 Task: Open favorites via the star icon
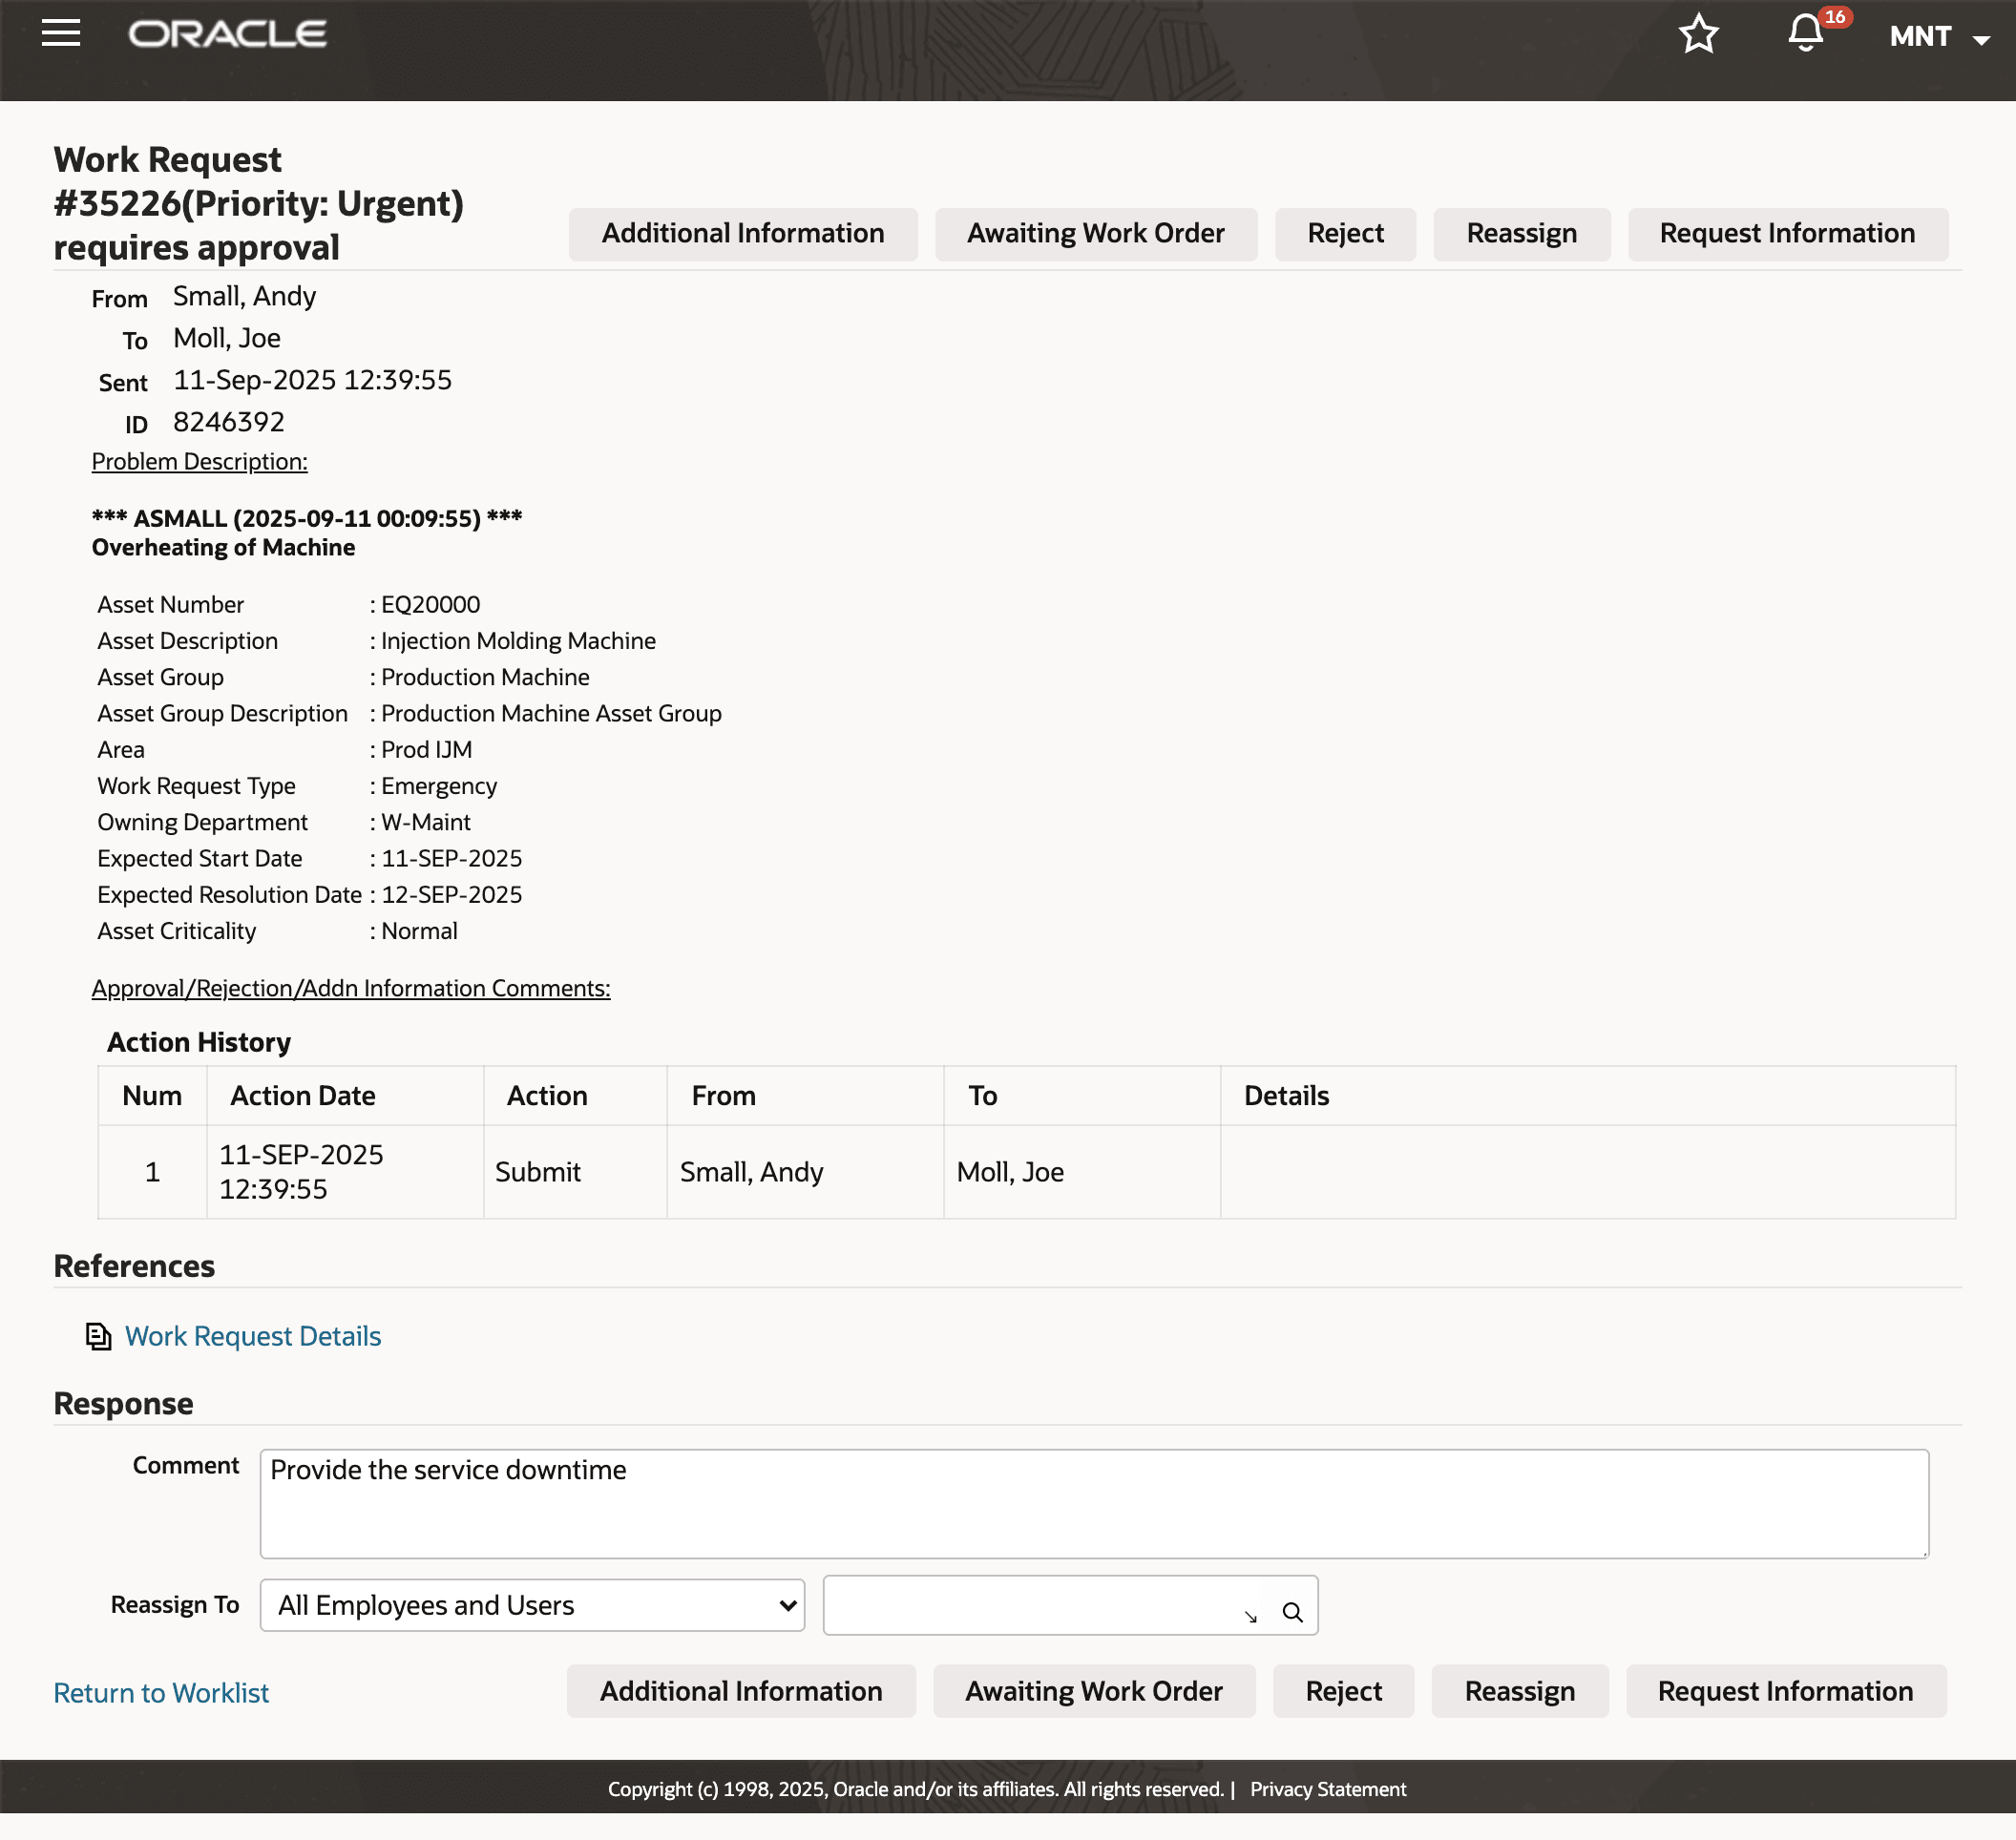pos(1698,35)
